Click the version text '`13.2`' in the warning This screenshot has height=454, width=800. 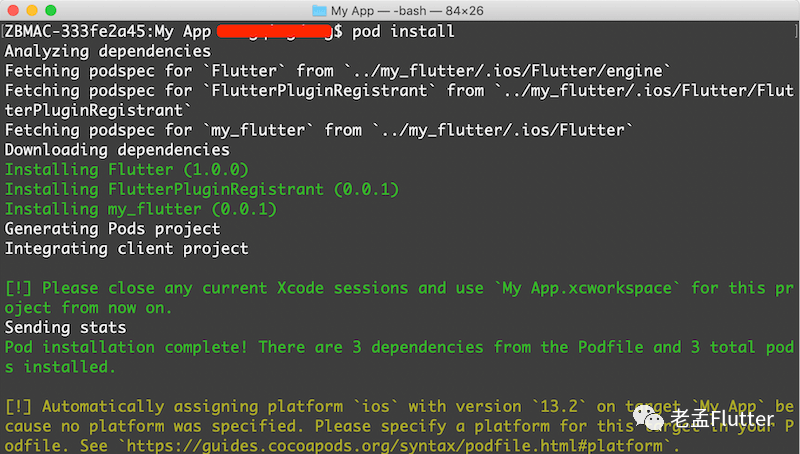559,407
